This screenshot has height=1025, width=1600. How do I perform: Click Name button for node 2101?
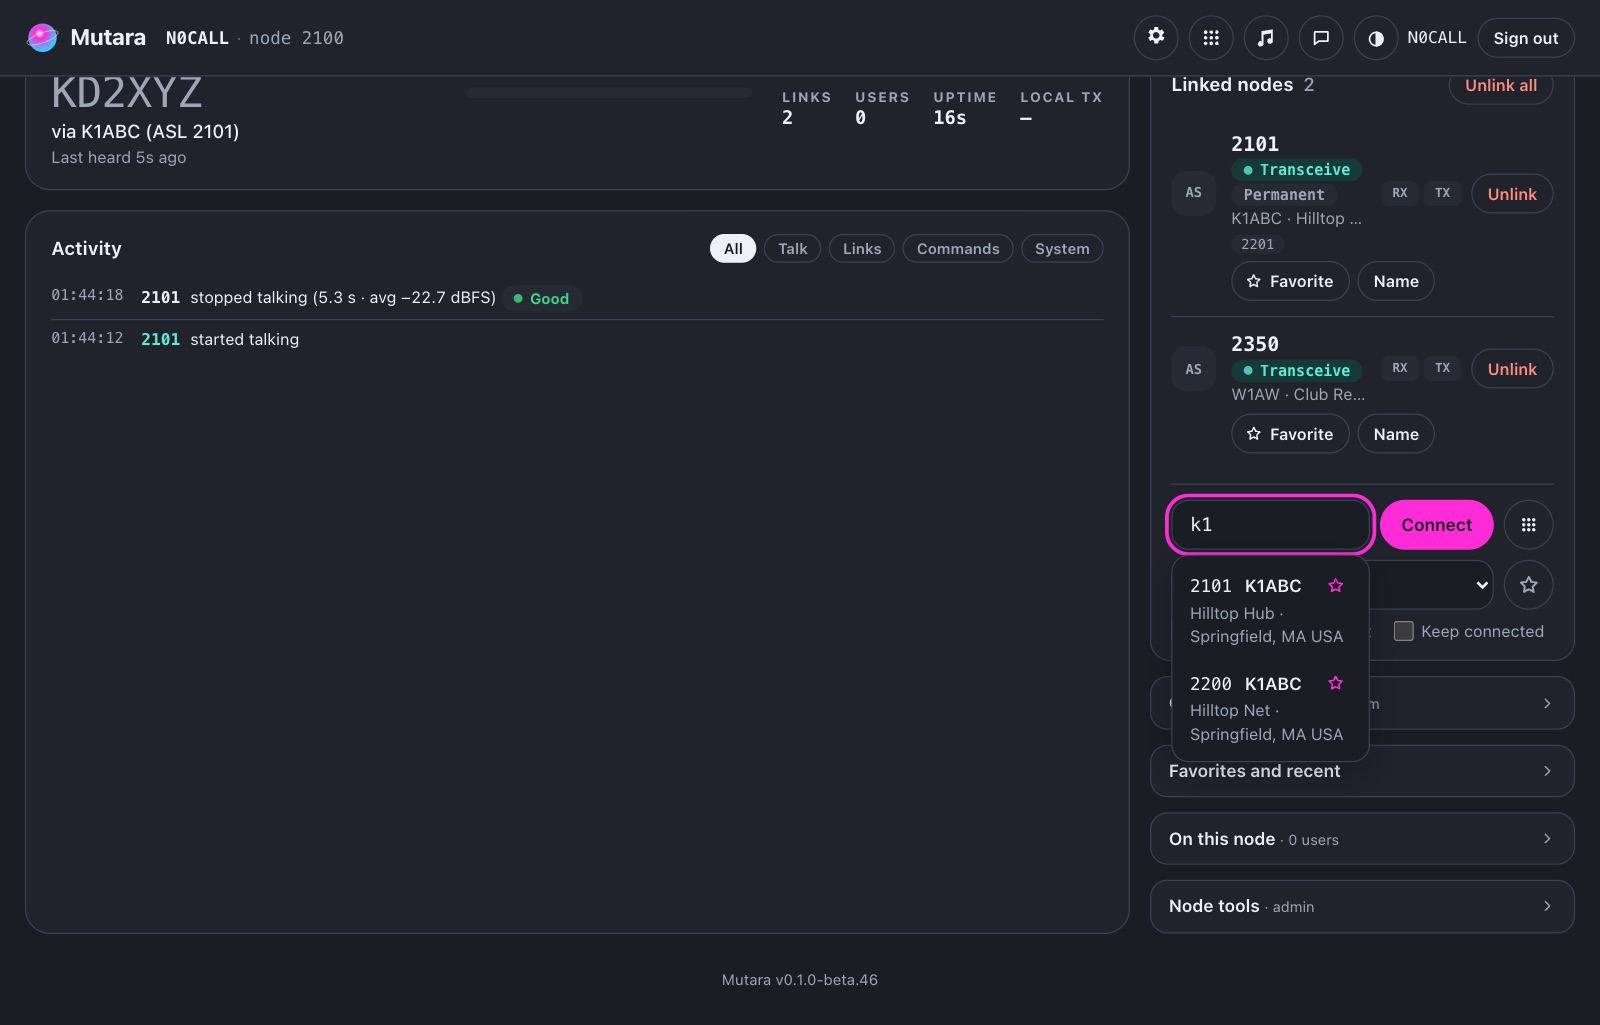[1396, 282]
